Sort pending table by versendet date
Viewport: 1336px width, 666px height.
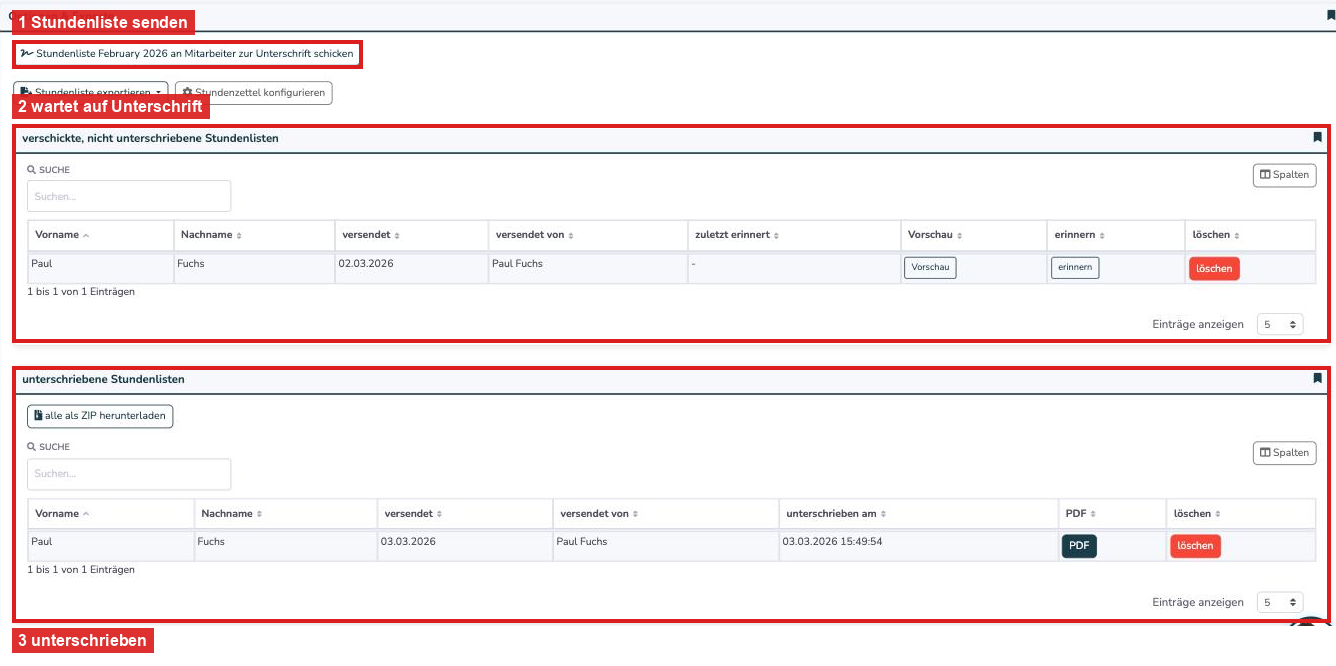[x=411, y=235]
